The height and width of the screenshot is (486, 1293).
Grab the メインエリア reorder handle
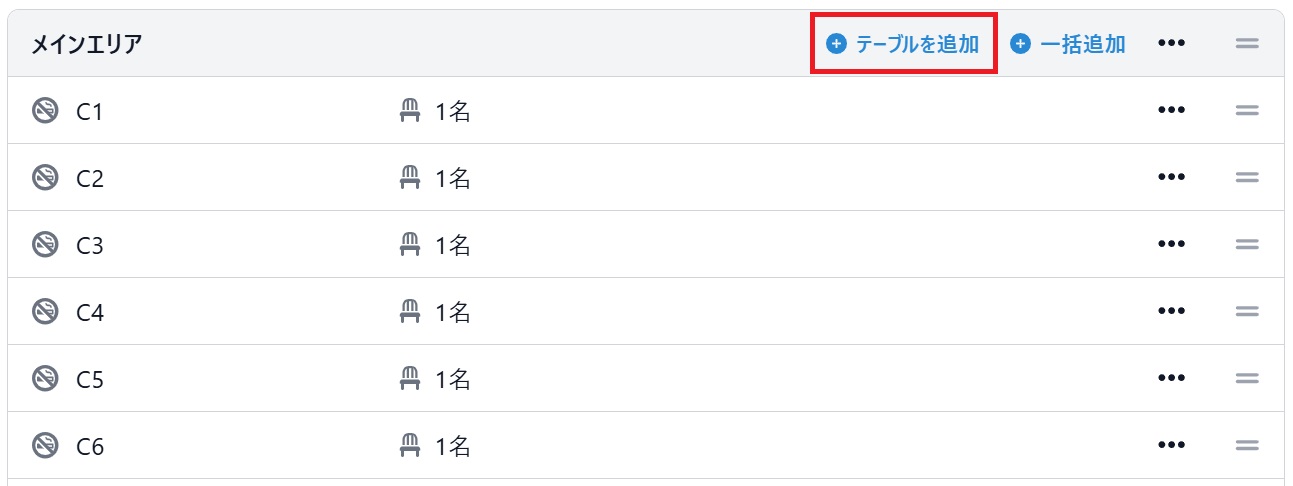coord(1246,44)
